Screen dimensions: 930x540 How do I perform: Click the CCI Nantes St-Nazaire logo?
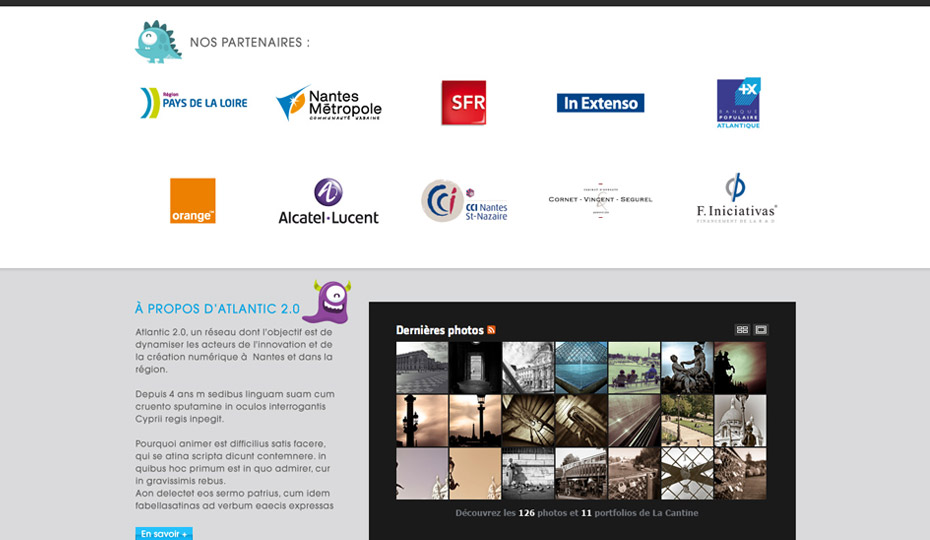tap(464, 201)
